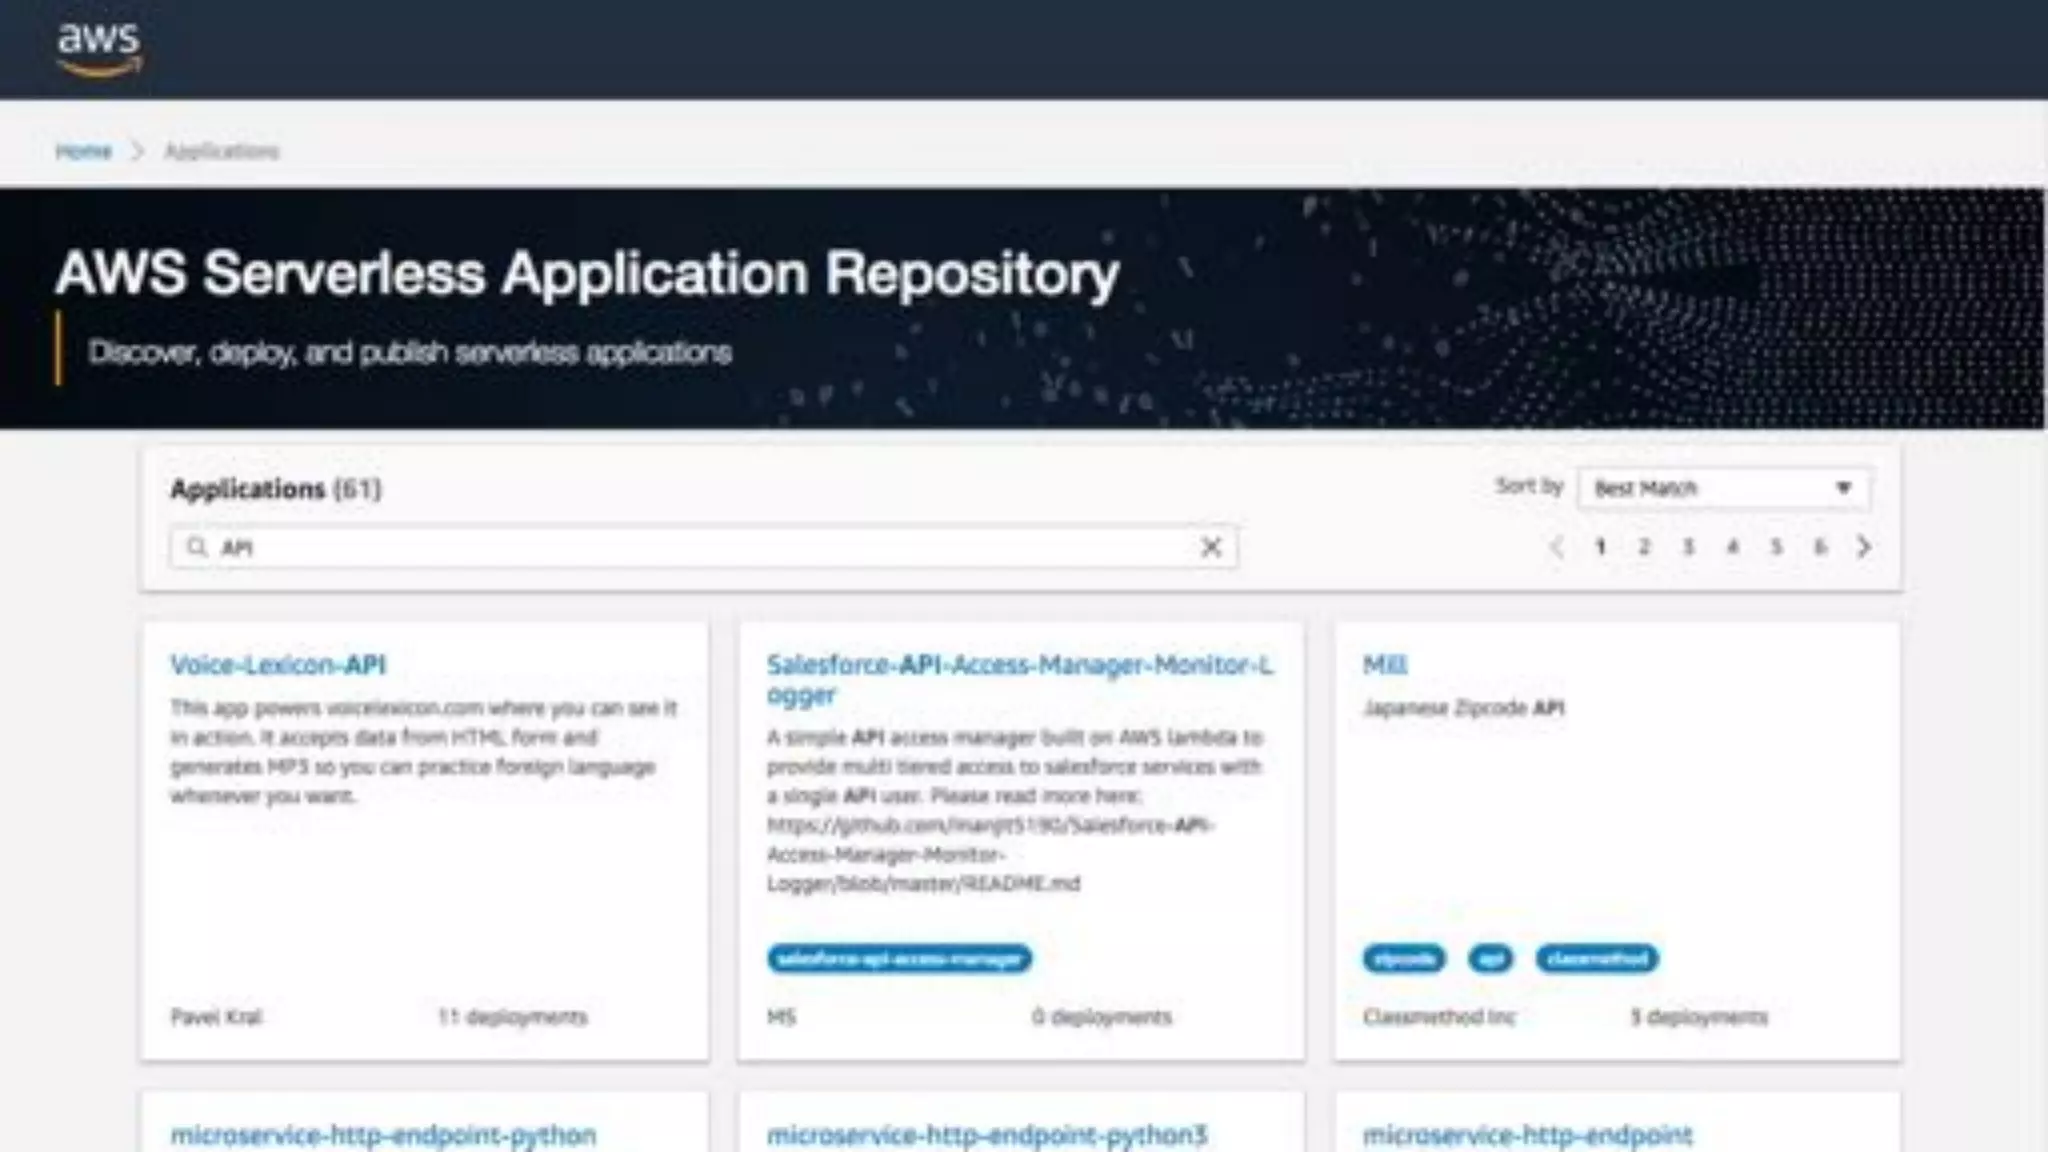Image resolution: width=2048 pixels, height=1152 pixels.
Task: Clear the API search with the X icon
Action: pos(1210,547)
